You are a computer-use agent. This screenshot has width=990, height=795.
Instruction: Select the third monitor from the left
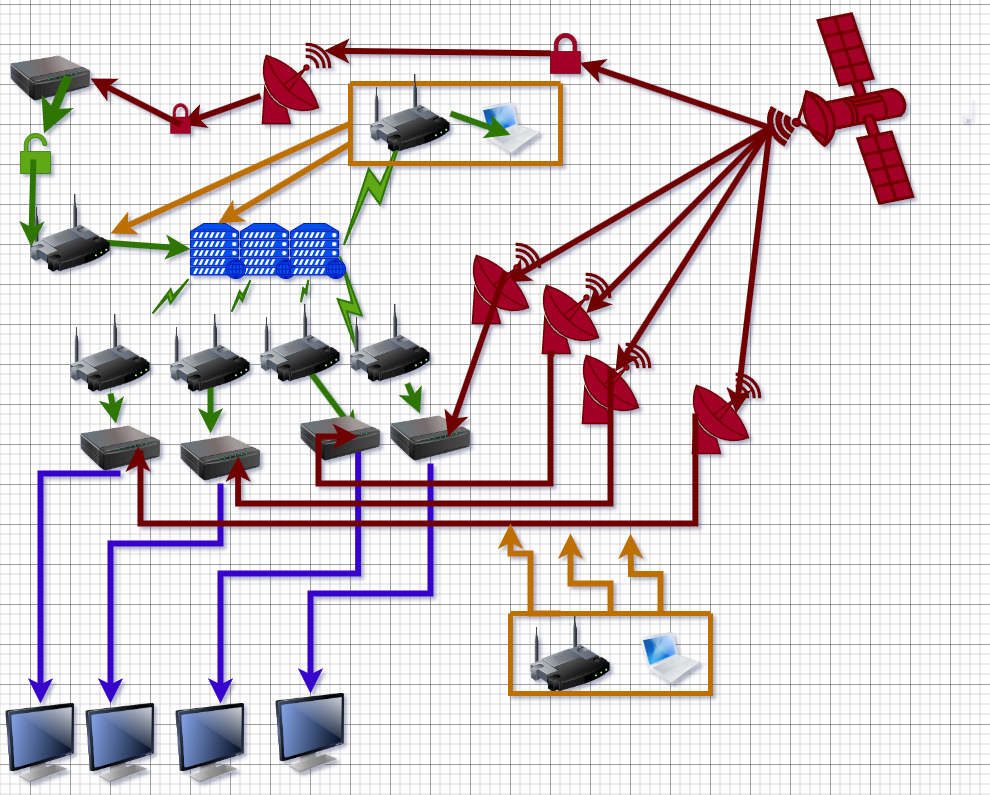tap(210, 743)
